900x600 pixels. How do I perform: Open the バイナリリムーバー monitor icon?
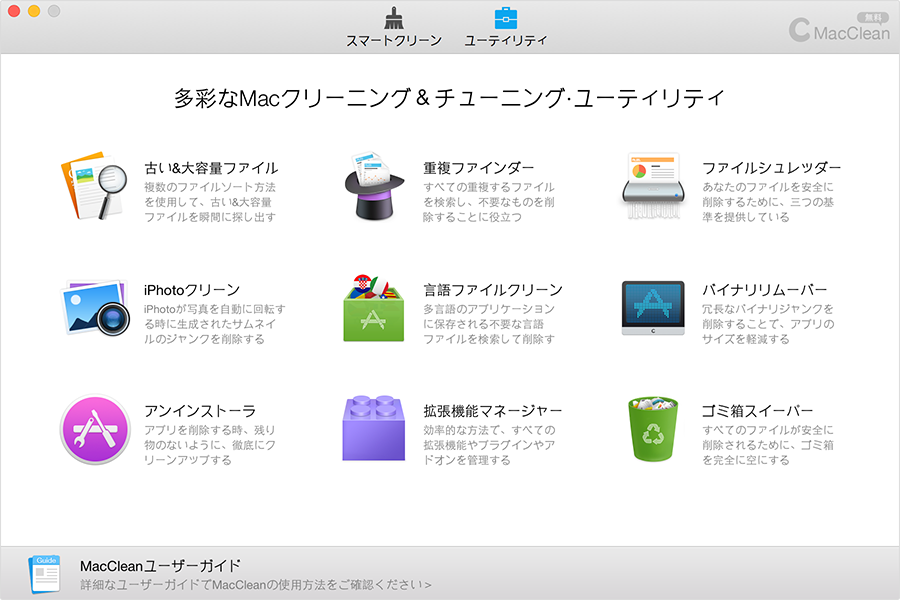[x=653, y=308]
